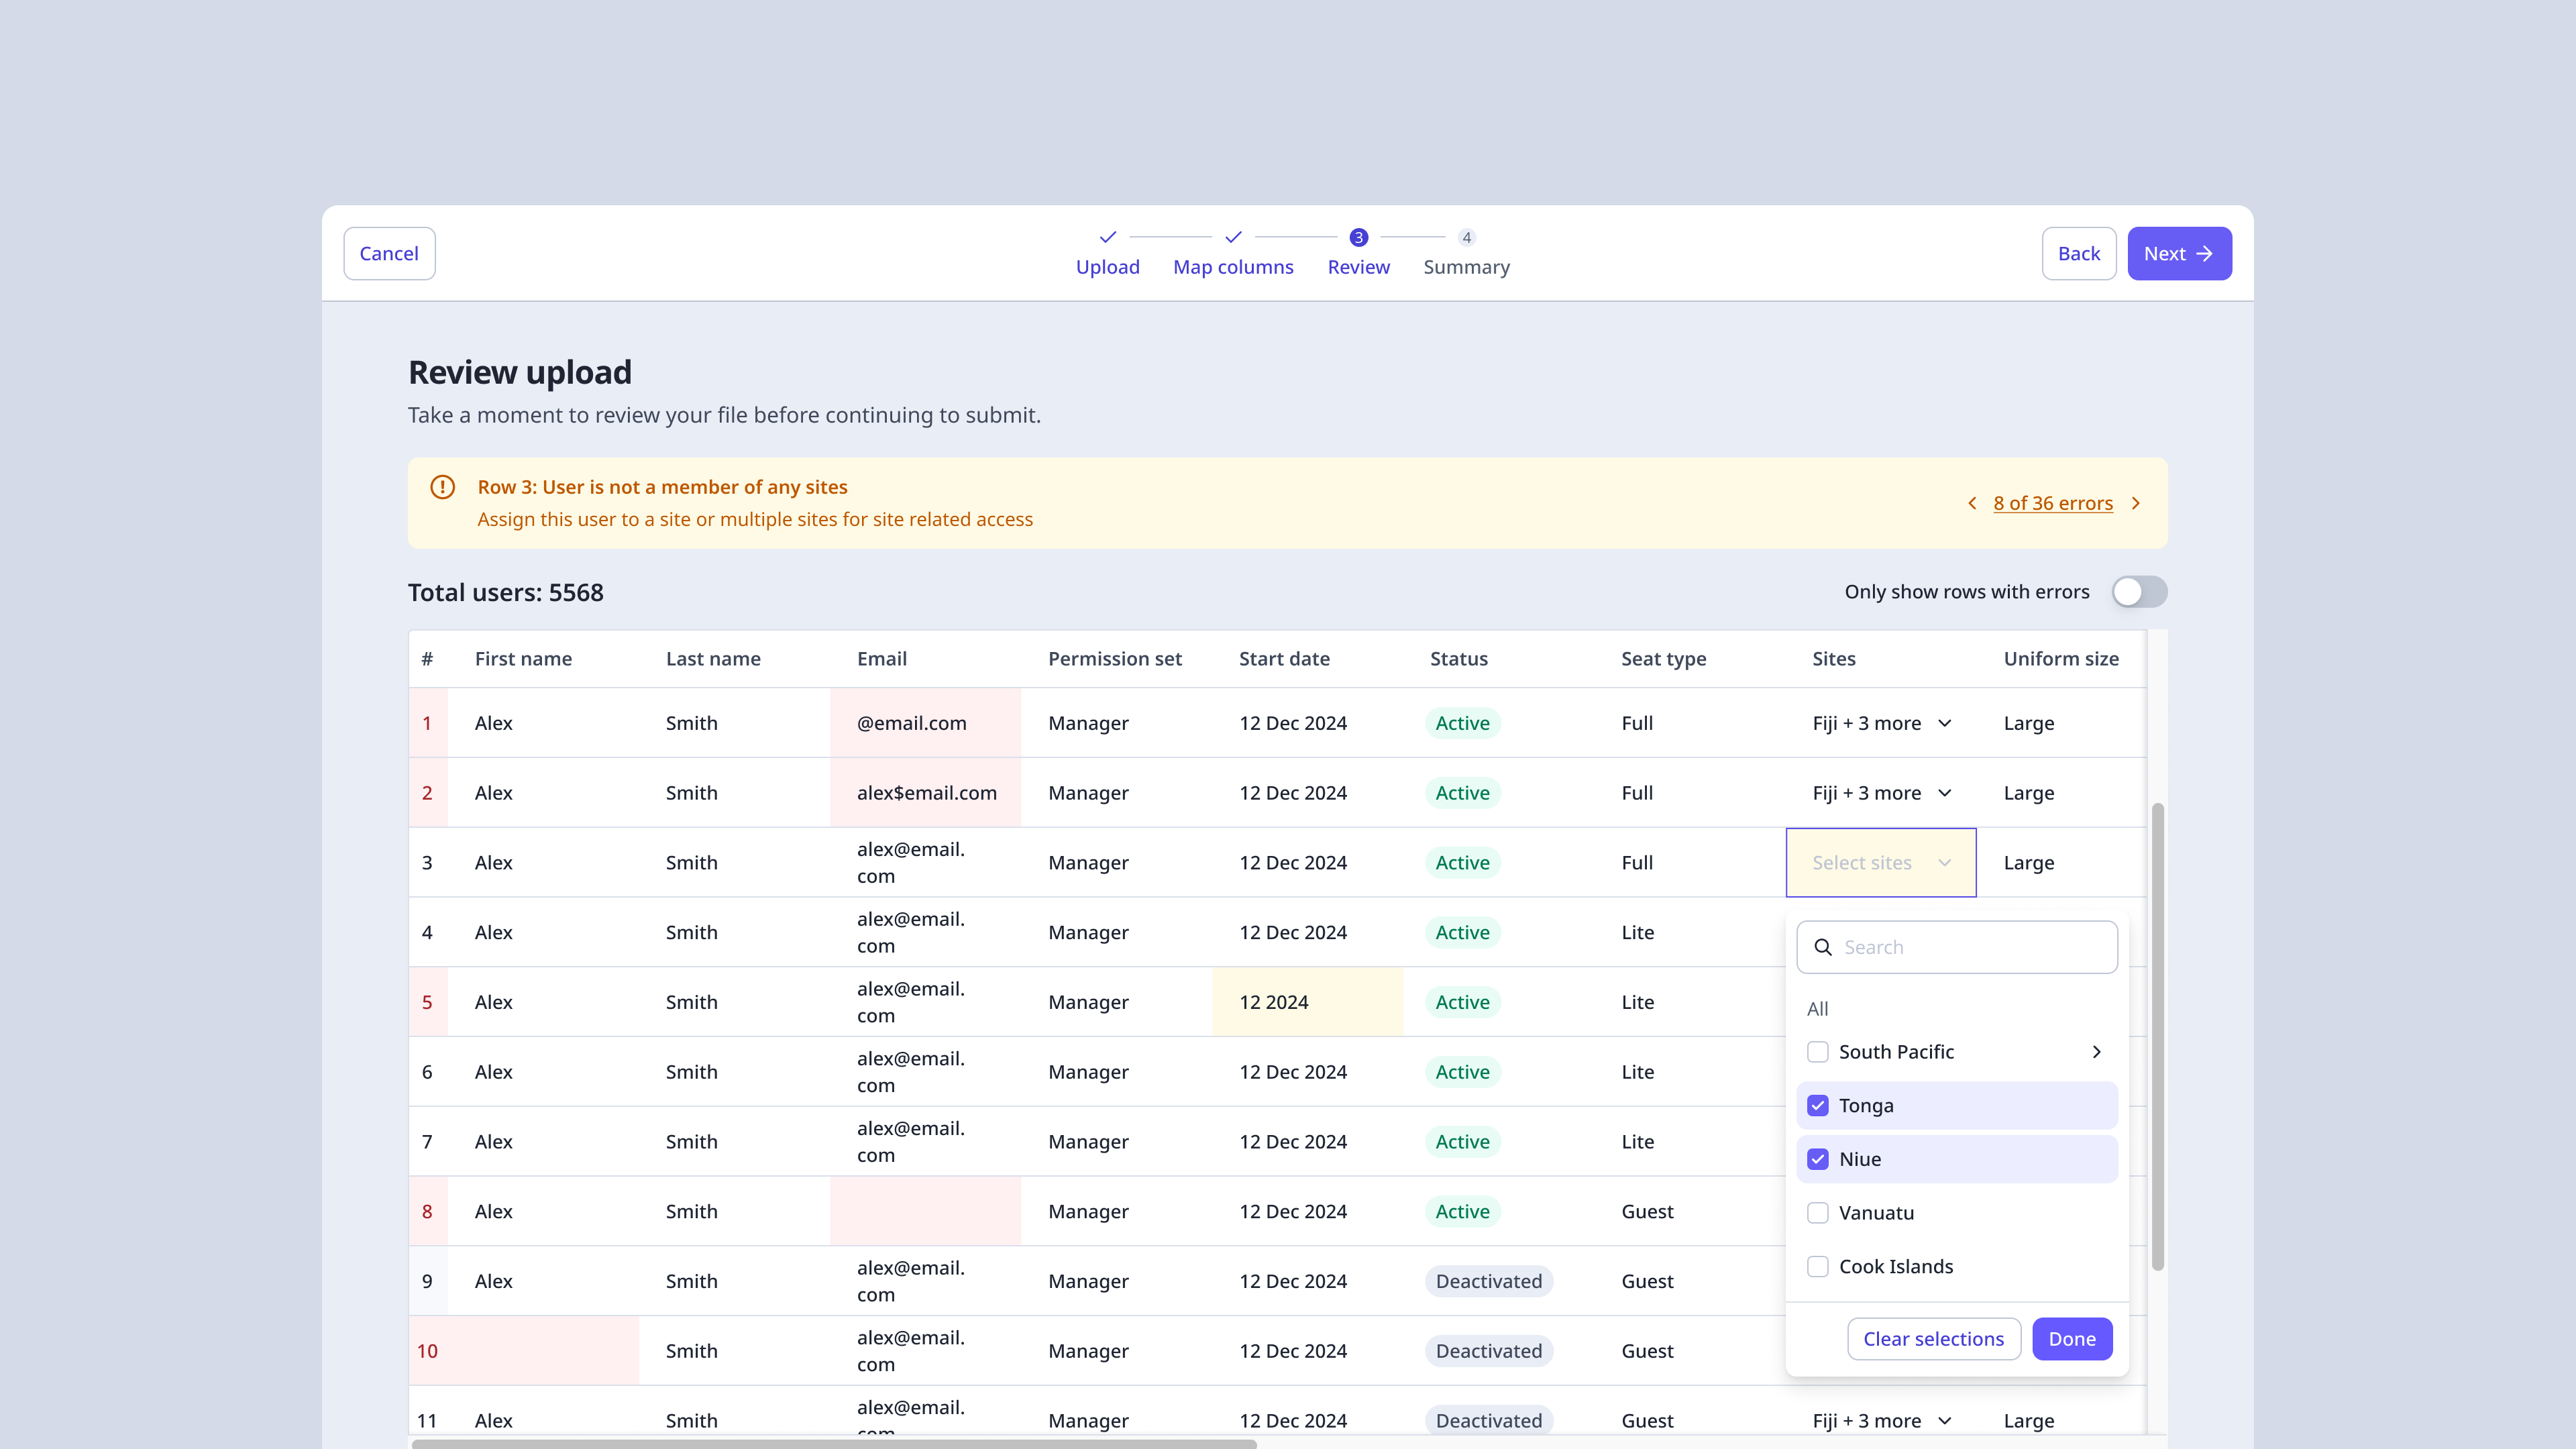The width and height of the screenshot is (2576, 1449).
Task: Go to previous error with left chevron
Action: pyautogui.click(x=1972, y=503)
